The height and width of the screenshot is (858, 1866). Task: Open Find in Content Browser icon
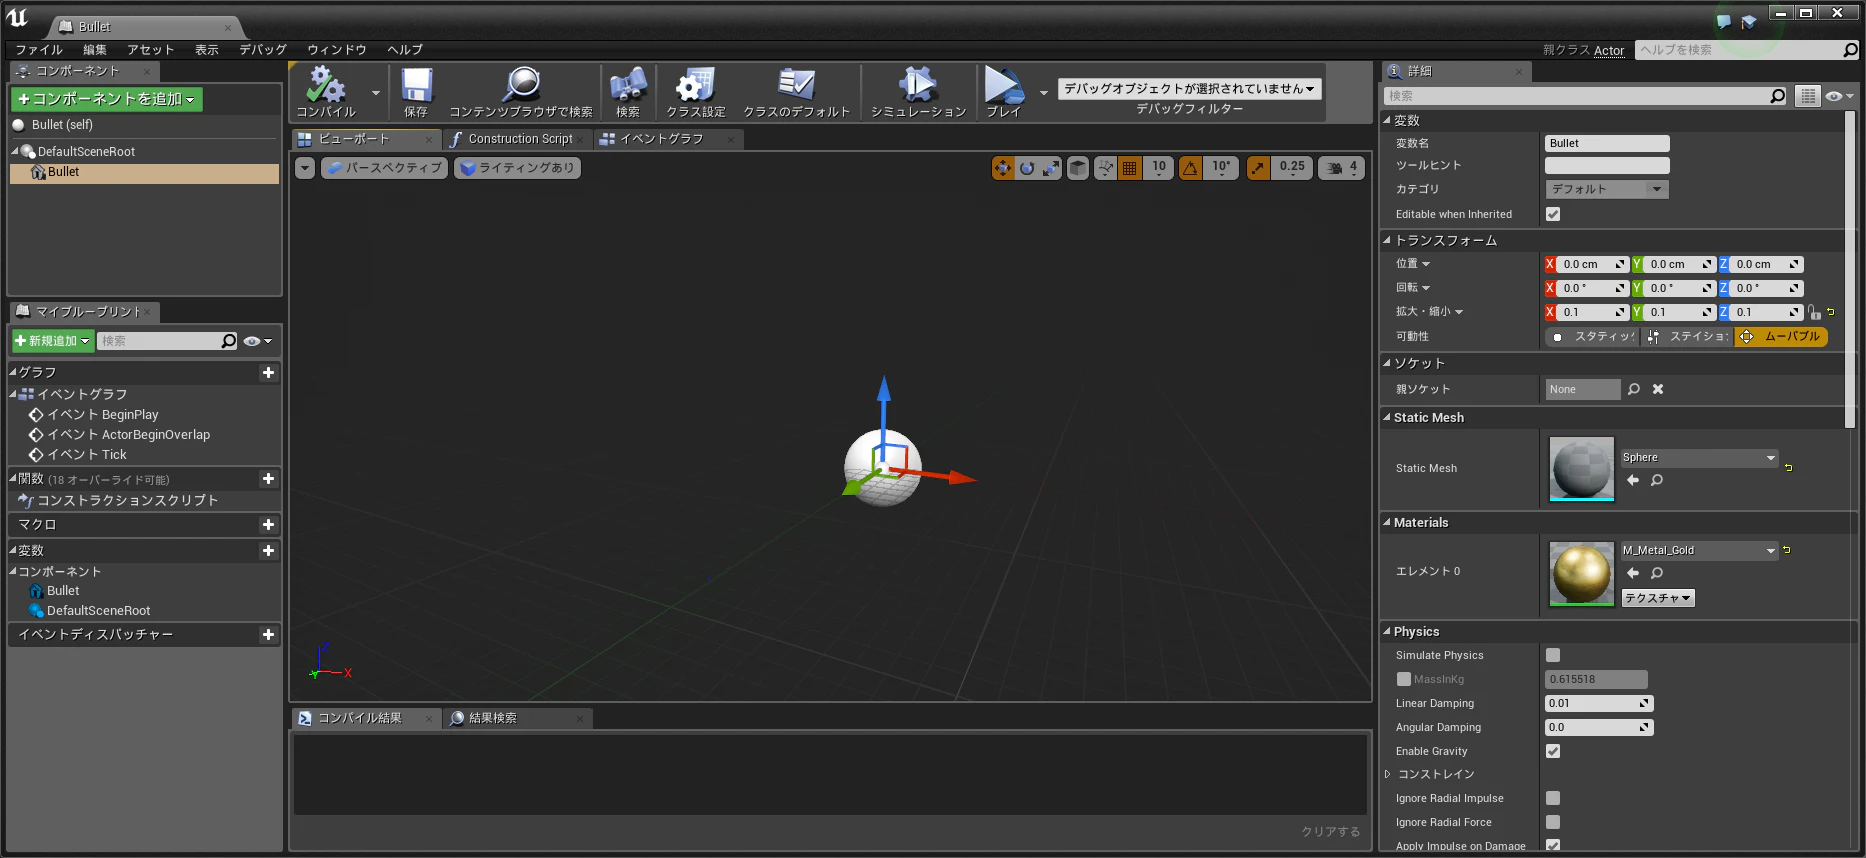click(521, 85)
